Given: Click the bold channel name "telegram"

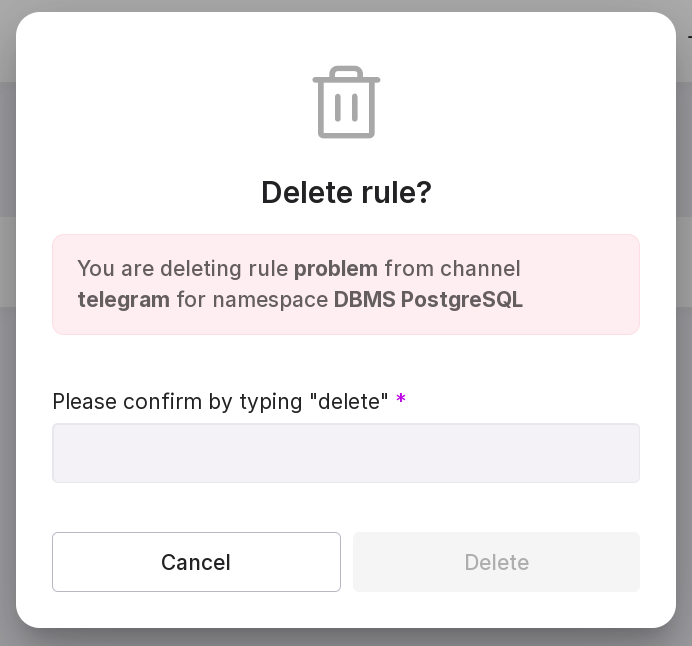Looking at the screenshot, I should [123, 300].
